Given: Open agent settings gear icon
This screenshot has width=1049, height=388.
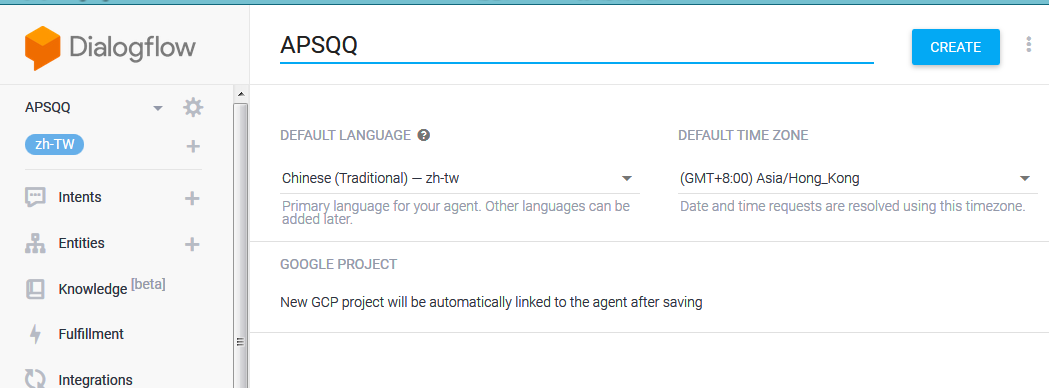Looking at the screenshot, I should tap(193, 108).
